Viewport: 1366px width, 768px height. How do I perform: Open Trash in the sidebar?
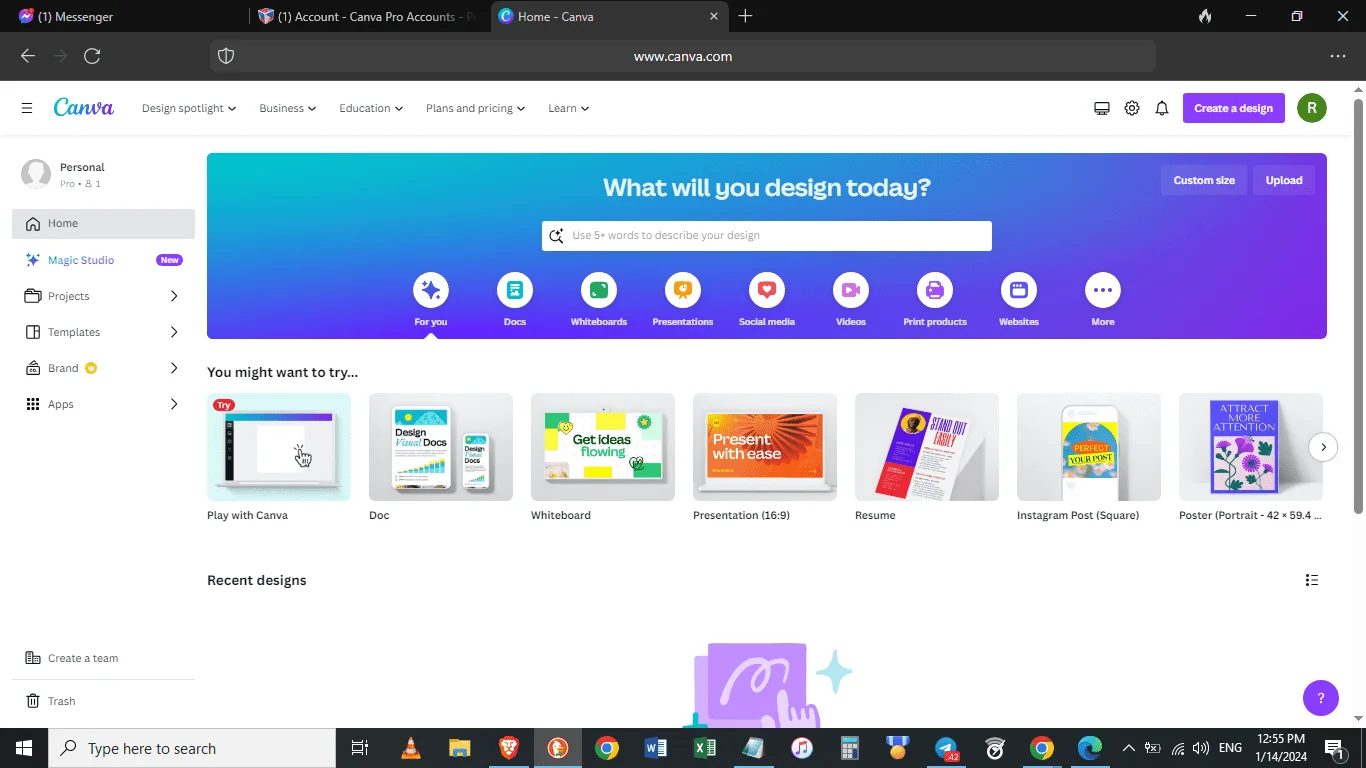click(x=103, y=701)
